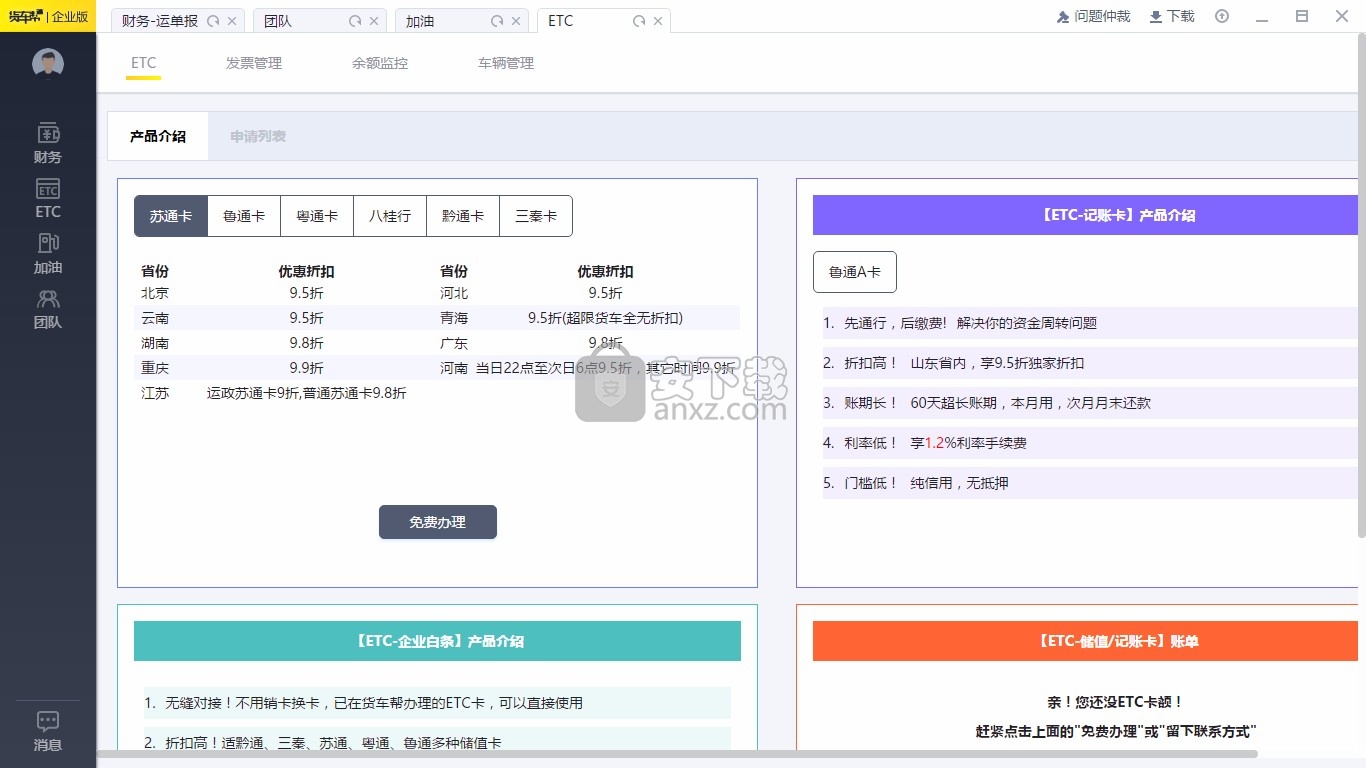
Task: Click 9.5折(超限货车全无折扣) discount text
Action: pos(605,318)
